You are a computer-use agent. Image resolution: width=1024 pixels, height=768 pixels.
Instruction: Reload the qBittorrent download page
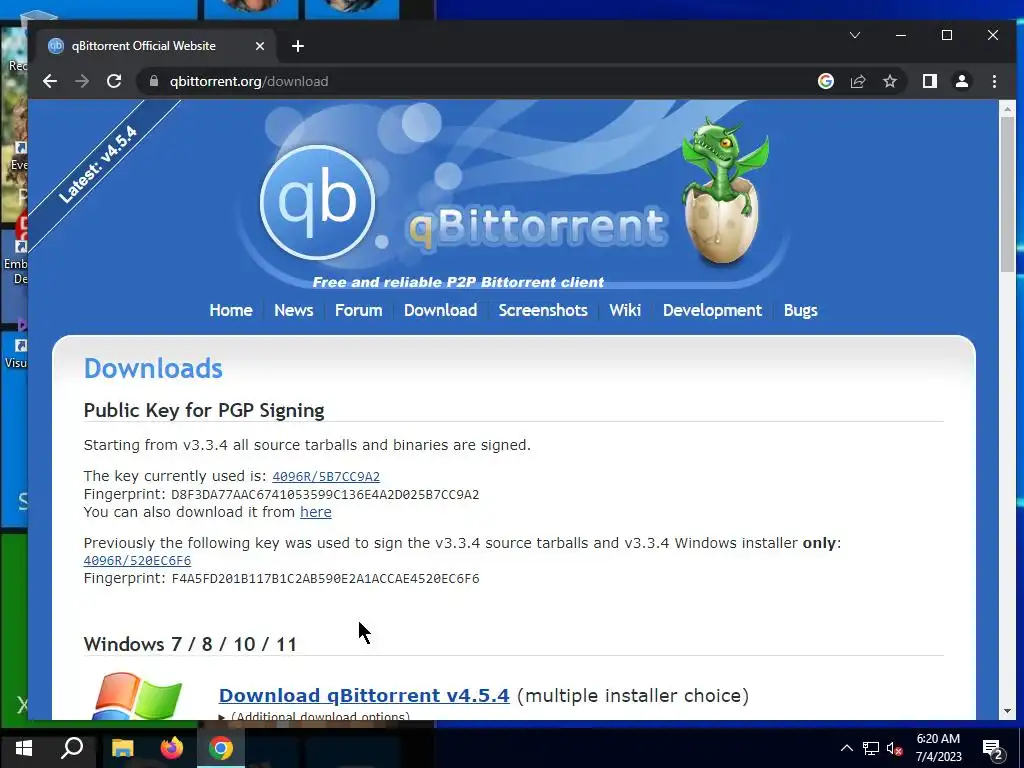(114, 81)
